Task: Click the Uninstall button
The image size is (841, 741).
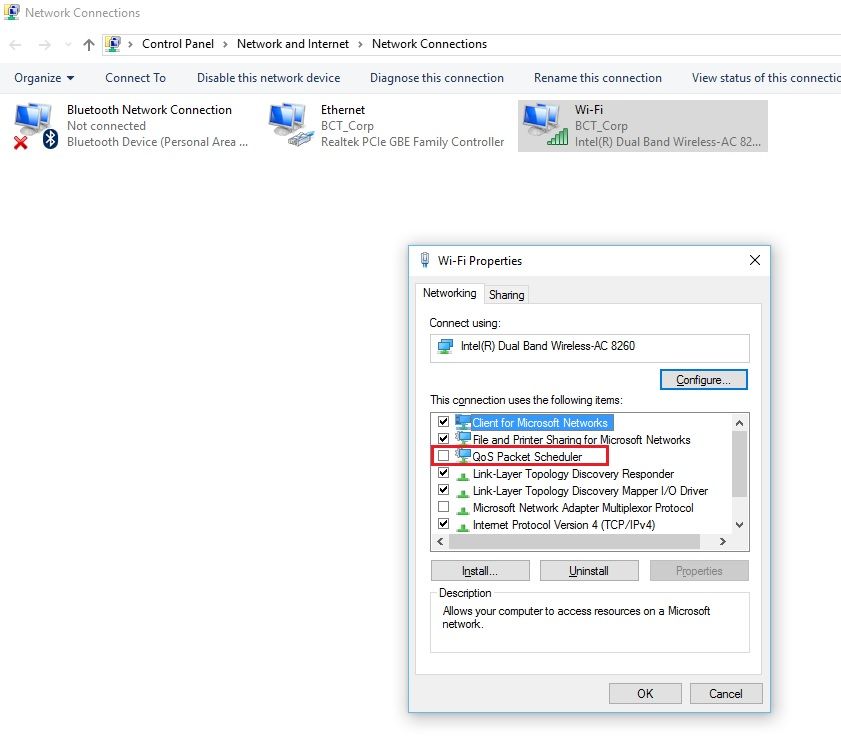Action: 589,571
